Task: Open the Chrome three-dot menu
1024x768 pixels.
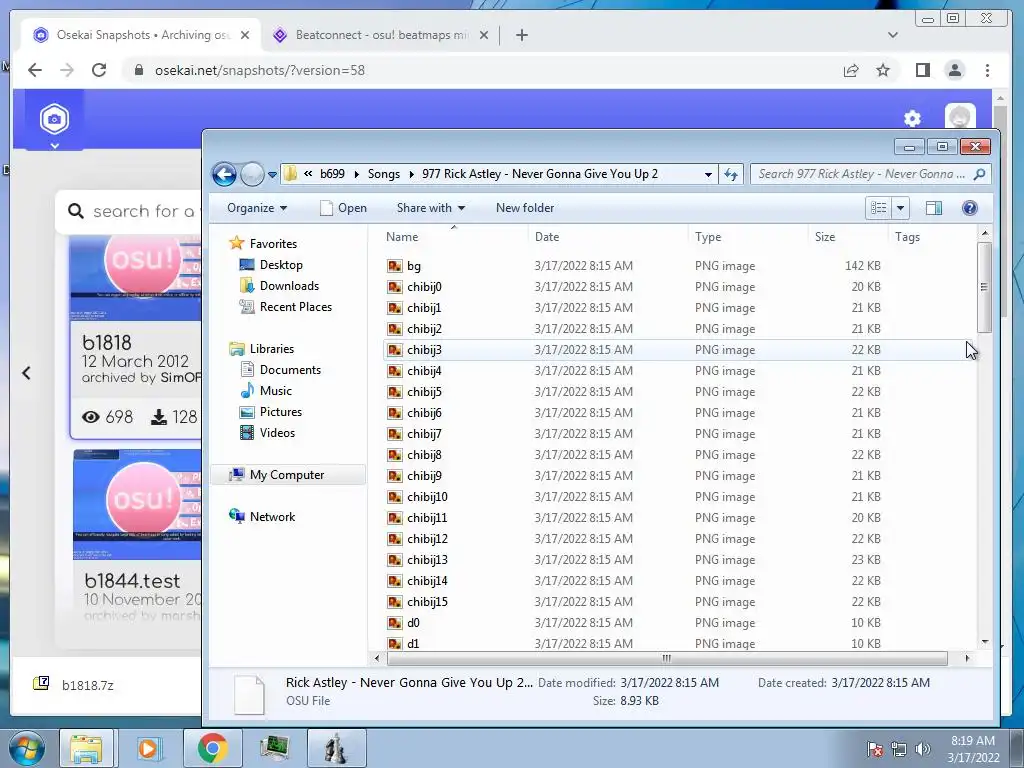Action: [987, 70]
